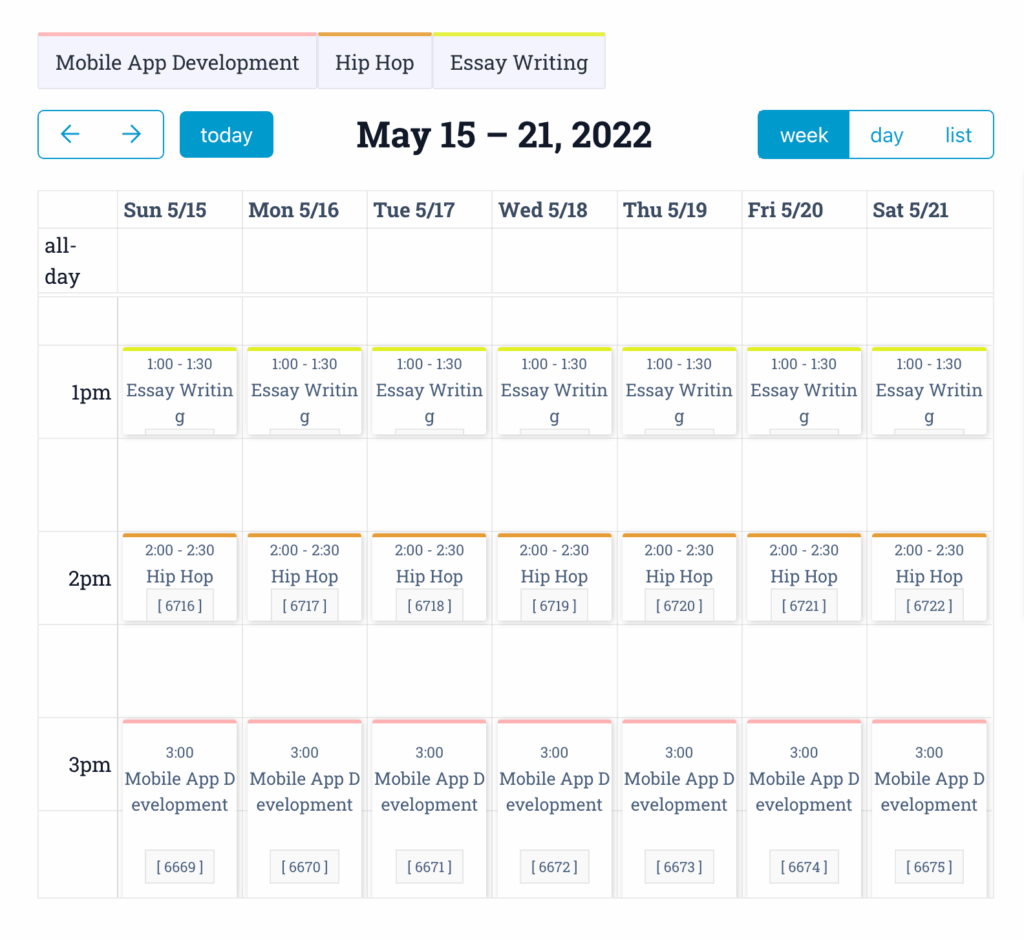Switch to week view
Screen dimensions: 1024x940
(804, 135)
